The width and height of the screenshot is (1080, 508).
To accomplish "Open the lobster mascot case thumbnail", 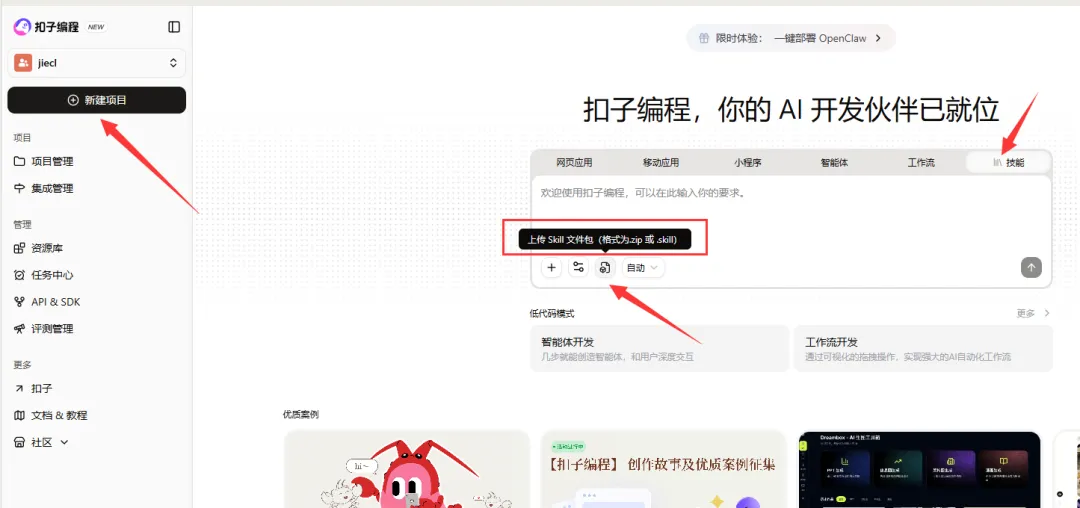I will click(x=407, y=469).
